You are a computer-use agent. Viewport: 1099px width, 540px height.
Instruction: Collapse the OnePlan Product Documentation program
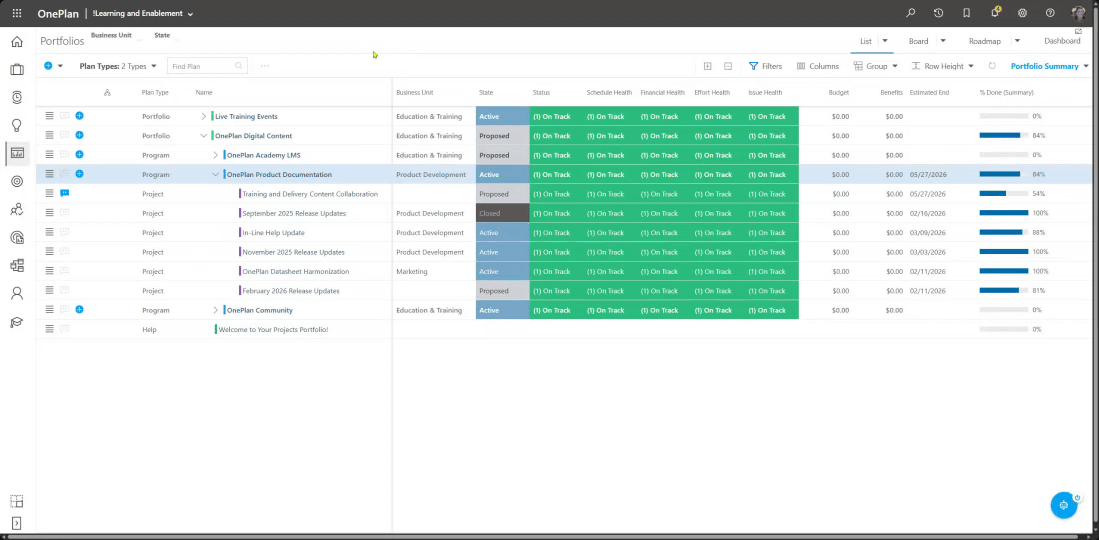[215, 175]
